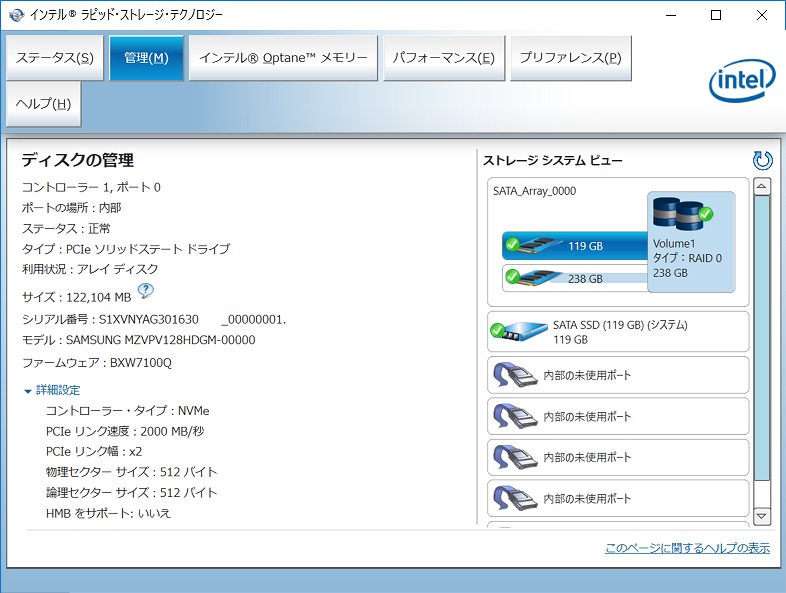Click the fourth 内部の未使用ポート entry
This screenshot has width=786, height=593.
pyautogui.click(x=618, y=498)
